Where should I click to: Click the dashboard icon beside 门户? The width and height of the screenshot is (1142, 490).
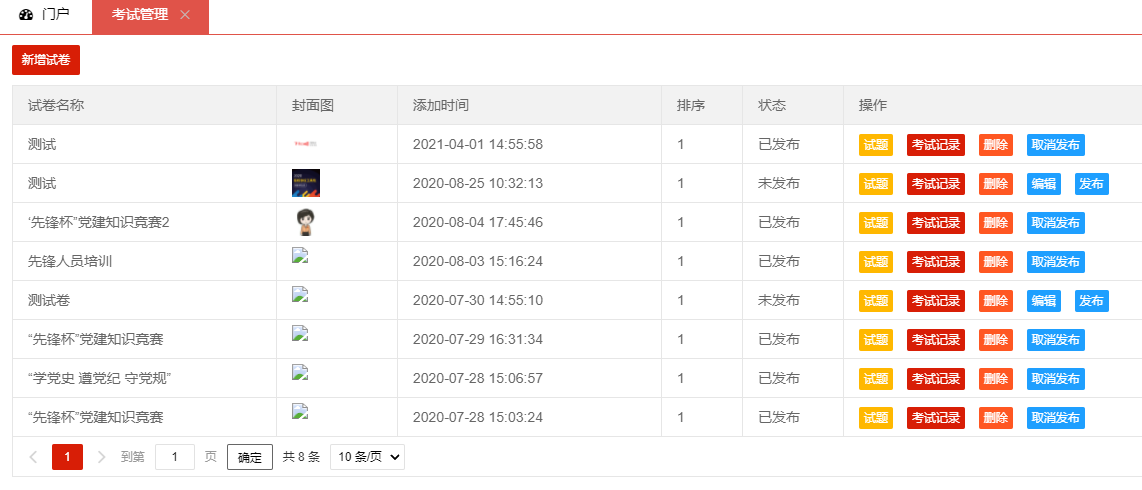[x=26, y=15]
